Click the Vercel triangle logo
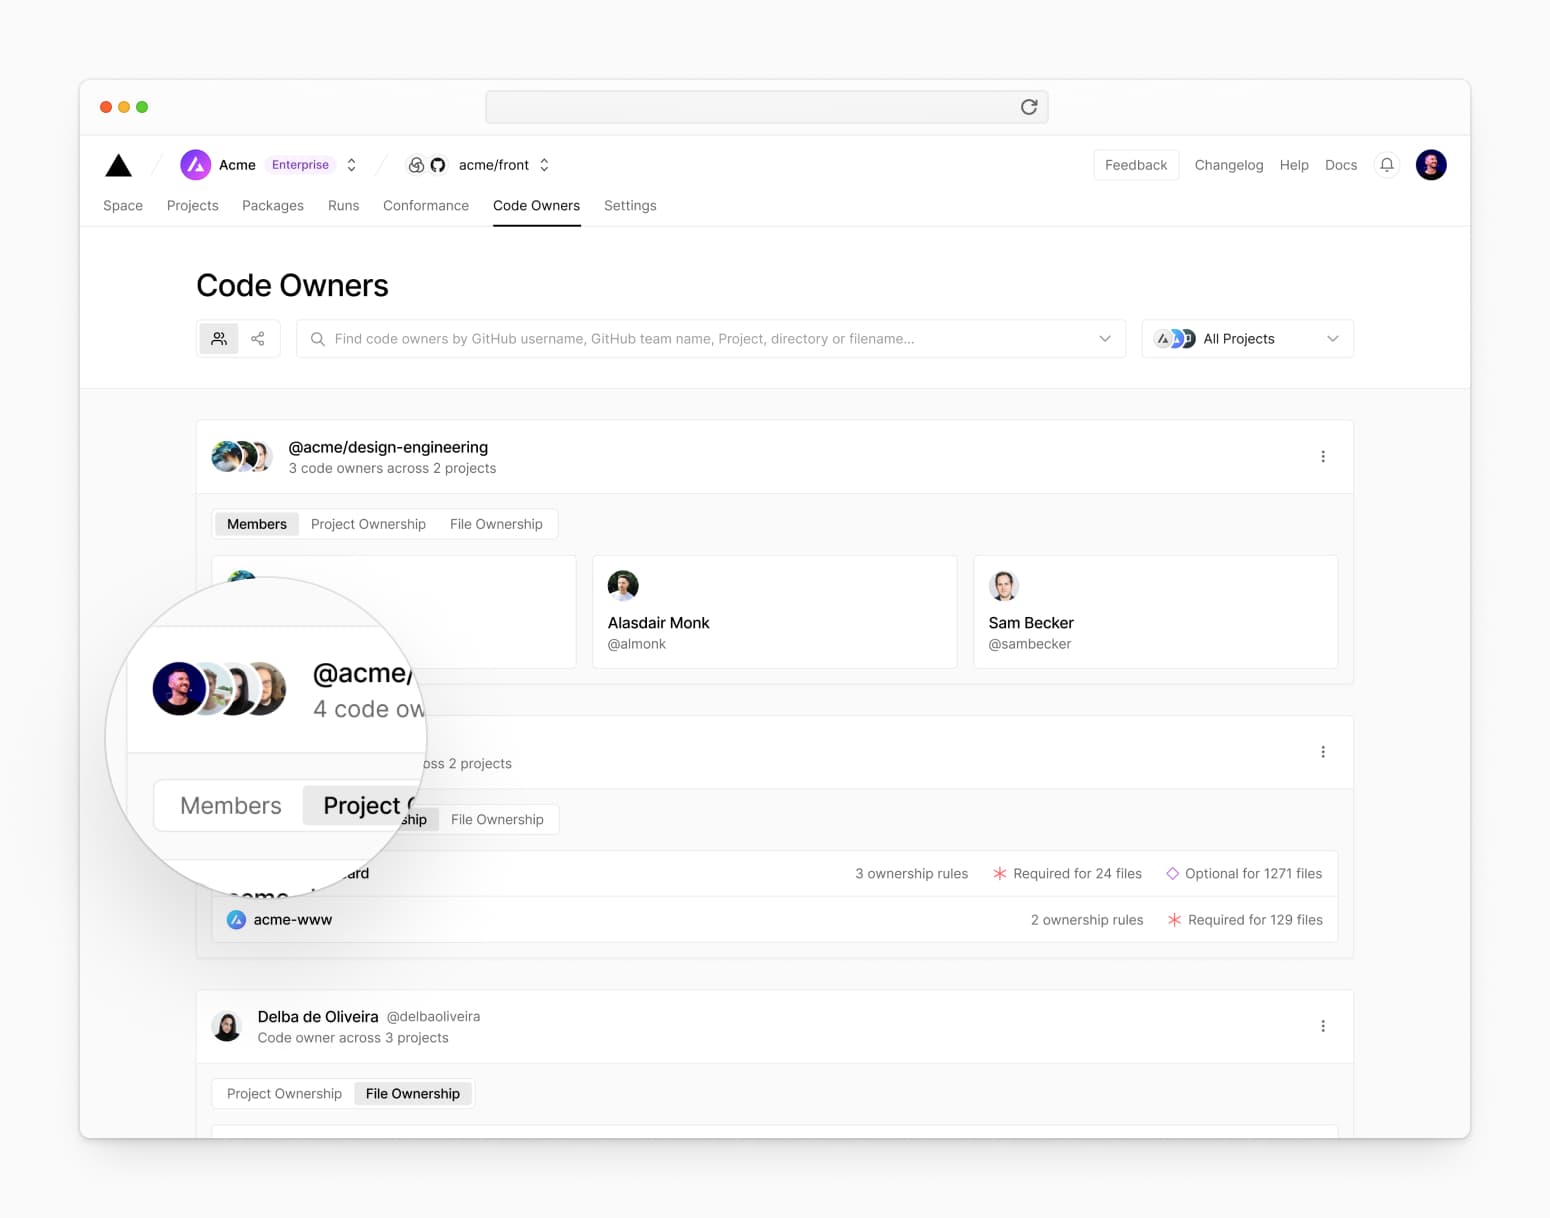 (x=118, y=165)
